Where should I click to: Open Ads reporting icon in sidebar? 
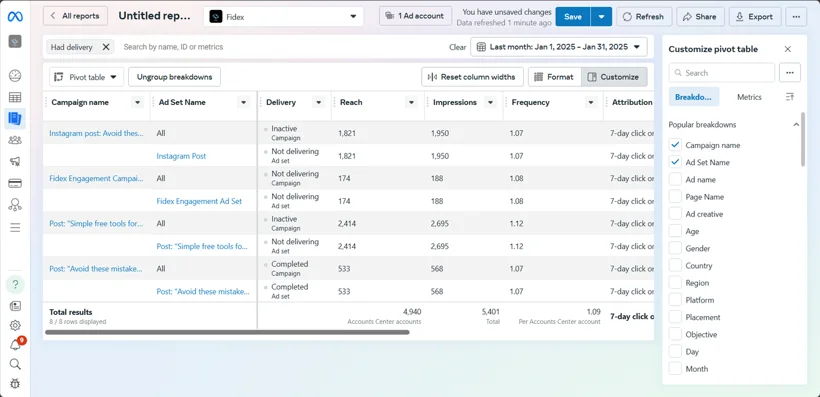click(15, 119)
